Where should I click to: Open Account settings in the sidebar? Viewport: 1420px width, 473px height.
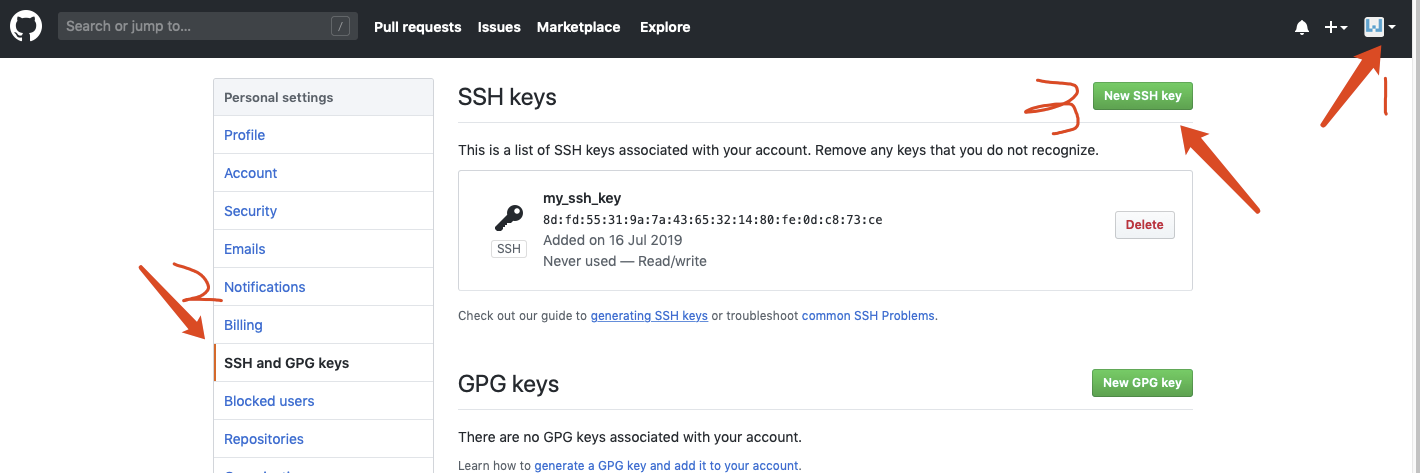324,173
